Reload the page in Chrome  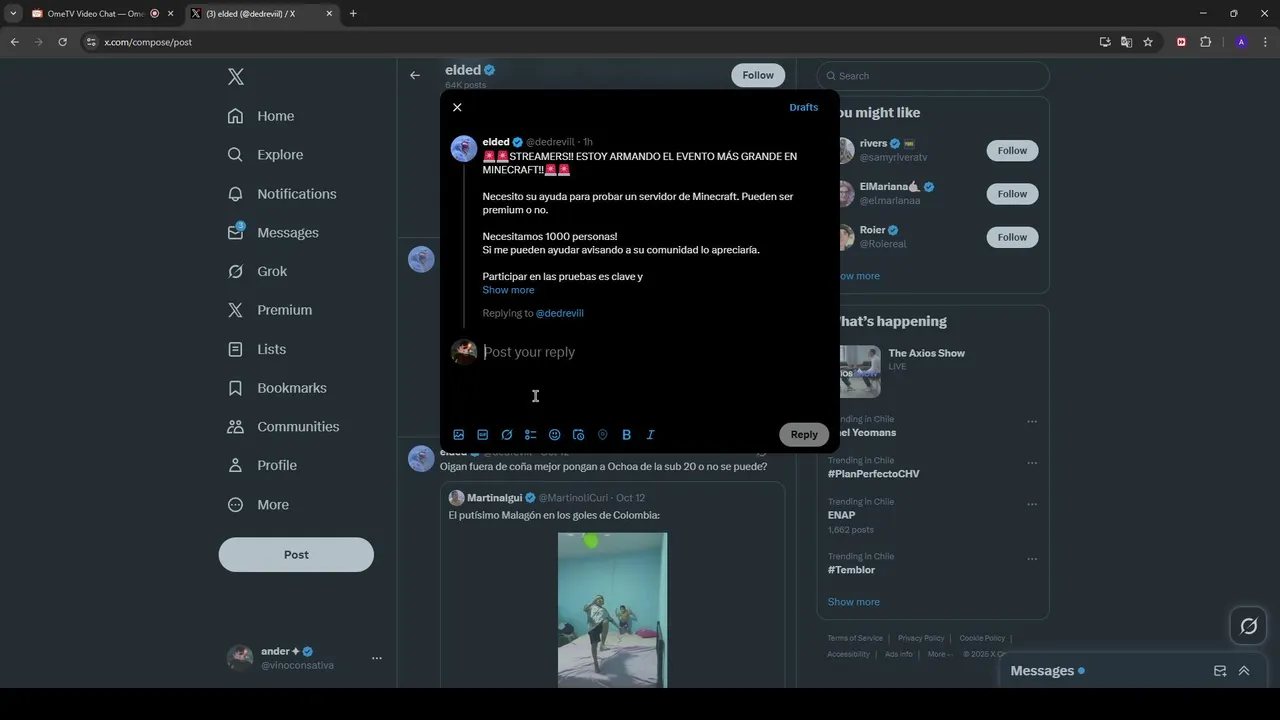[62, 42]
